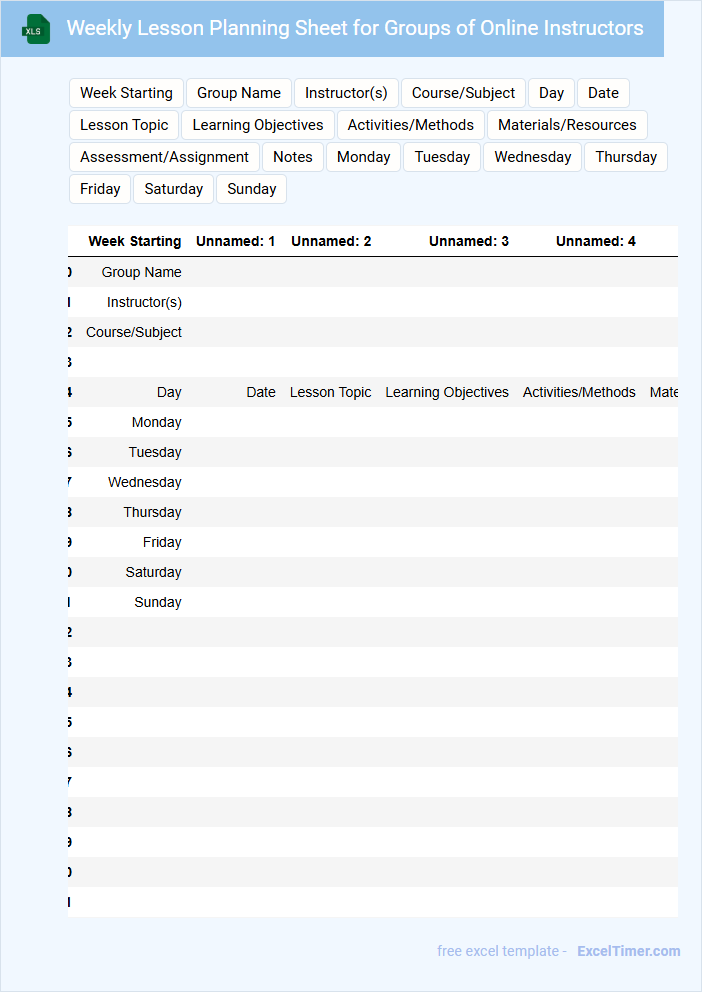
Task: Click the Tuesday row cell
Action: (x=155, y=452)
